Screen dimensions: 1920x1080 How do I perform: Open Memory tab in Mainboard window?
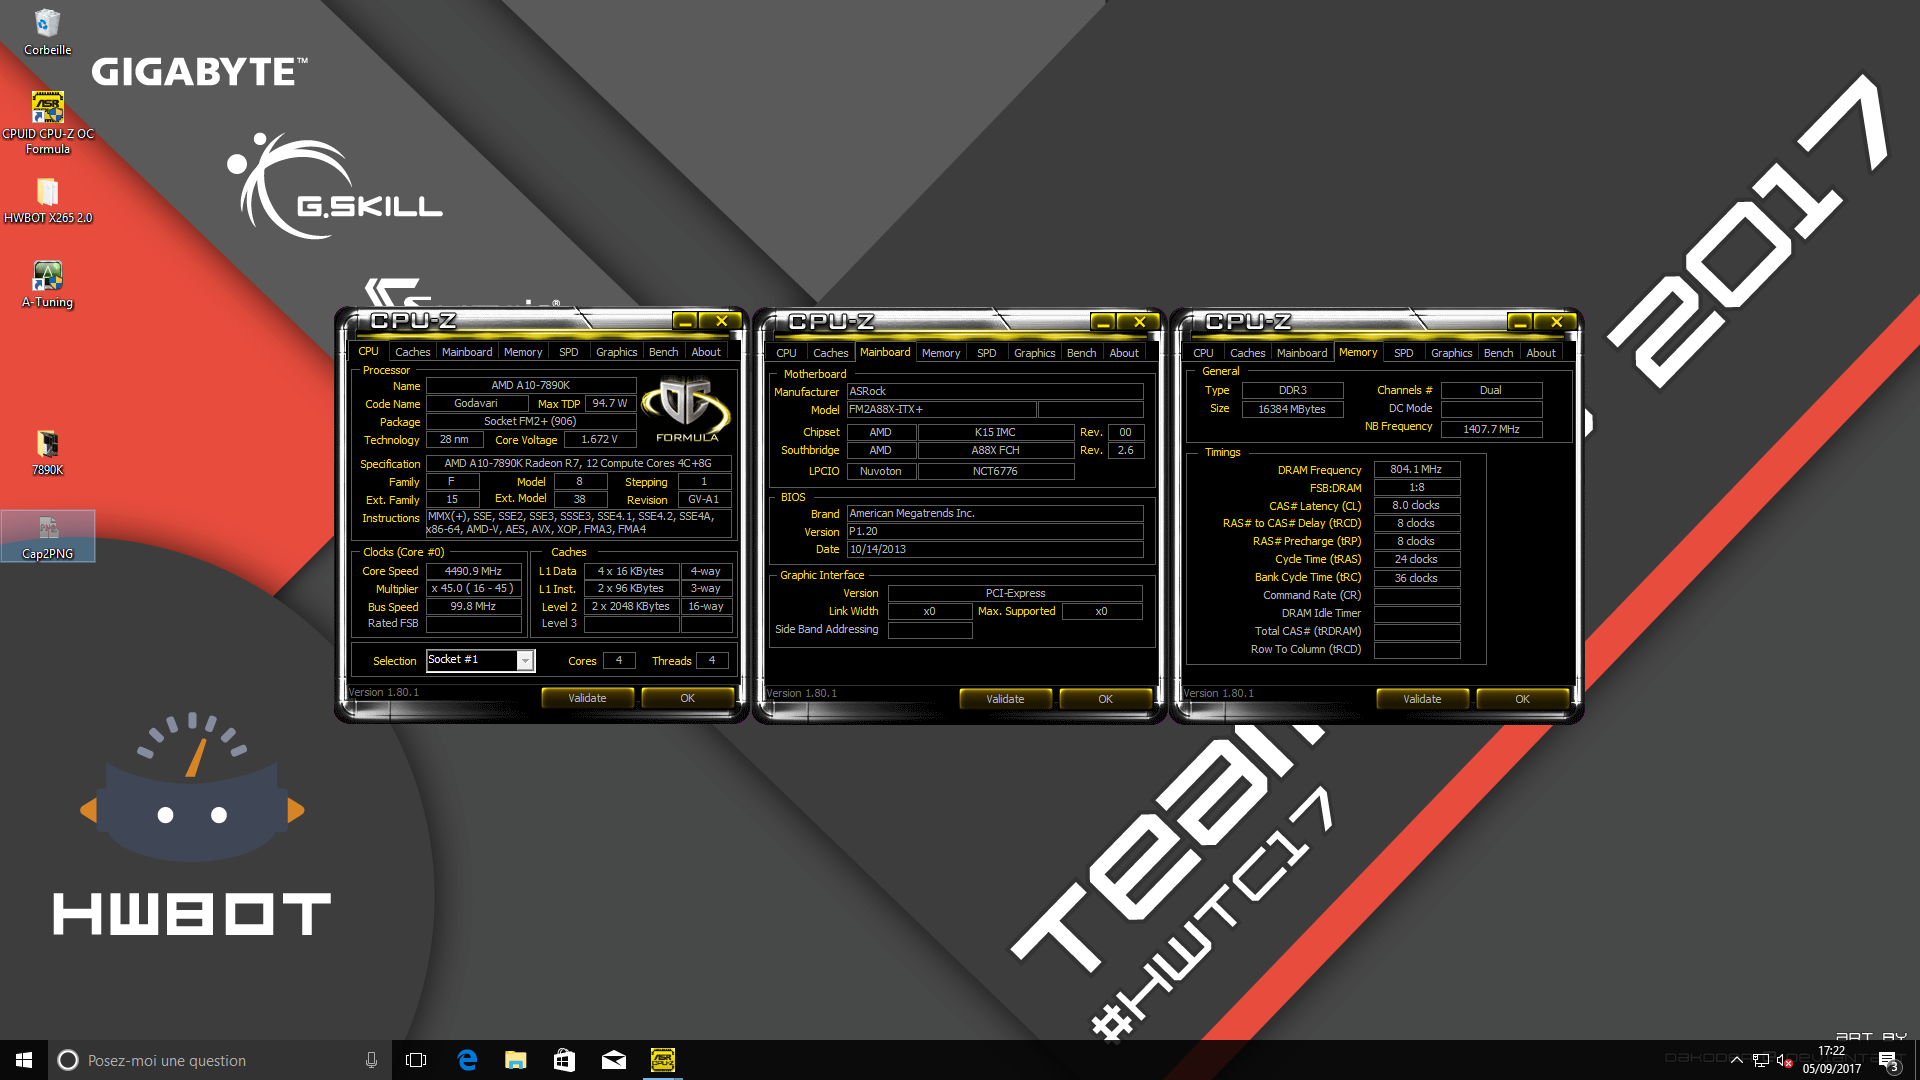[941, 353]
